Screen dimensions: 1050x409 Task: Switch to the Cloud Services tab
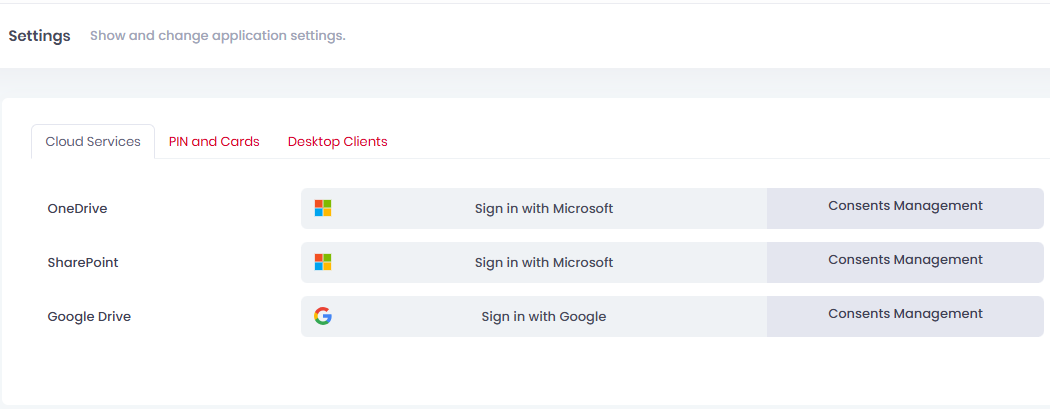coord(93,142)
